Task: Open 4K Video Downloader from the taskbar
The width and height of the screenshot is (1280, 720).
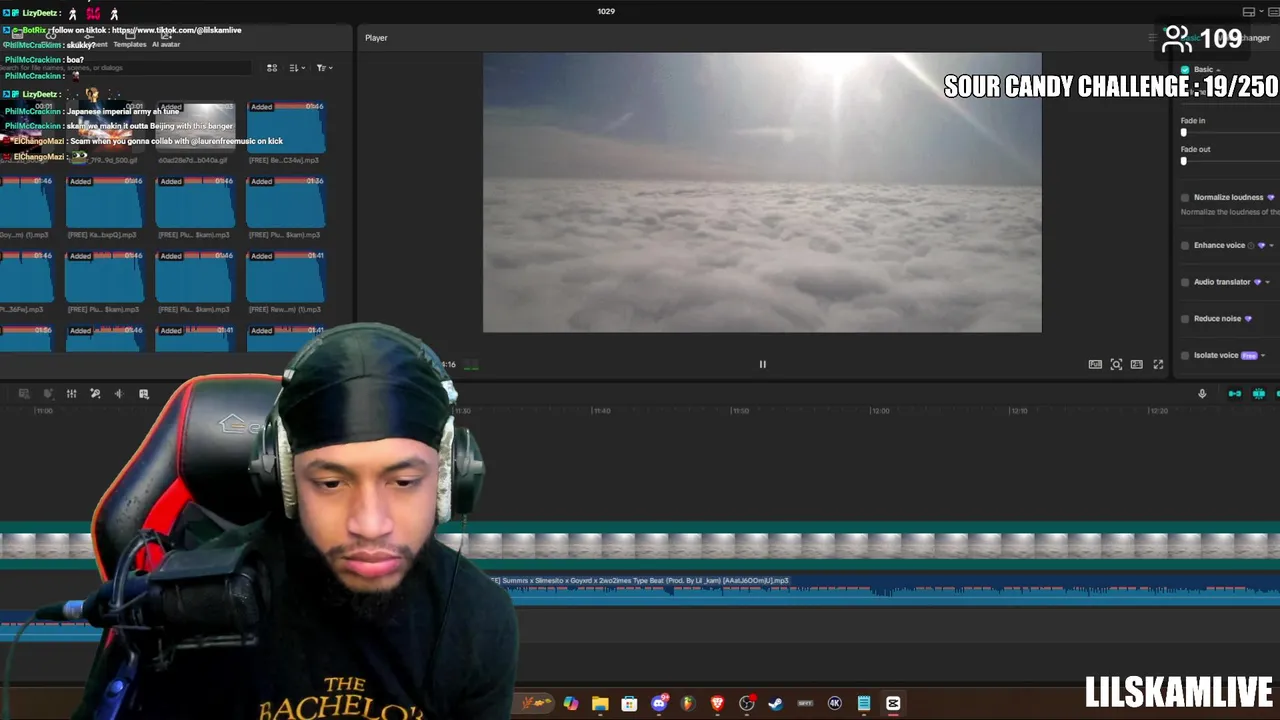Action: 834,704
